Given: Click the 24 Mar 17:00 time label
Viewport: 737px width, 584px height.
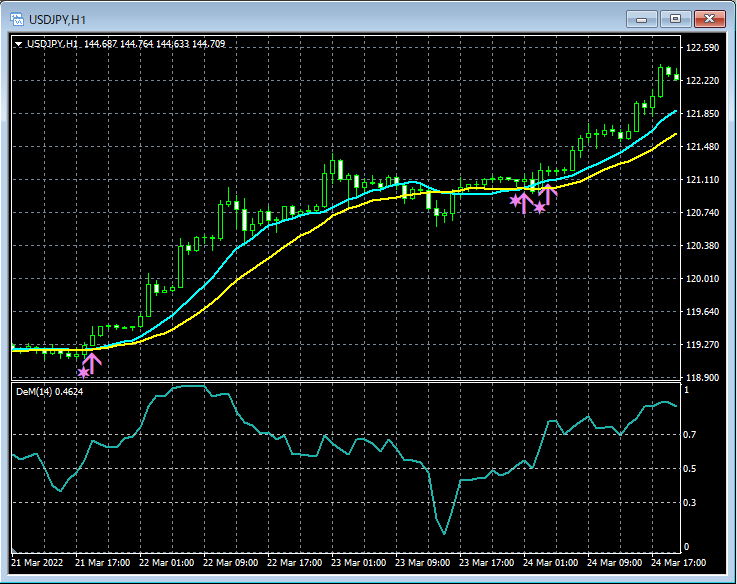Looking at the screenshot, I should click(x=678, y=562).
